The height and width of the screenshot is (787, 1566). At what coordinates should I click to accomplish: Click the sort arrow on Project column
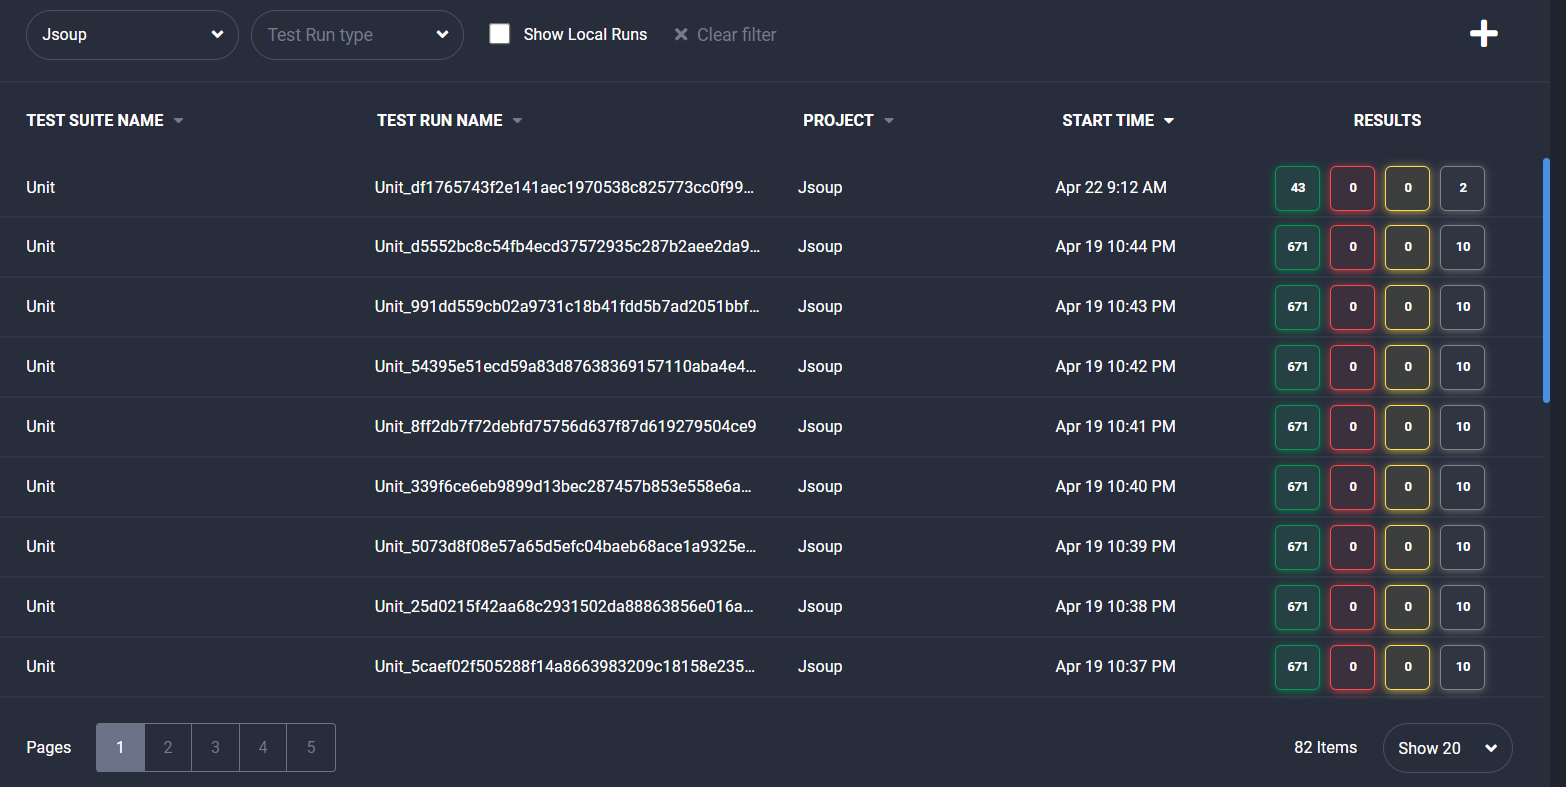click(890, 120)
